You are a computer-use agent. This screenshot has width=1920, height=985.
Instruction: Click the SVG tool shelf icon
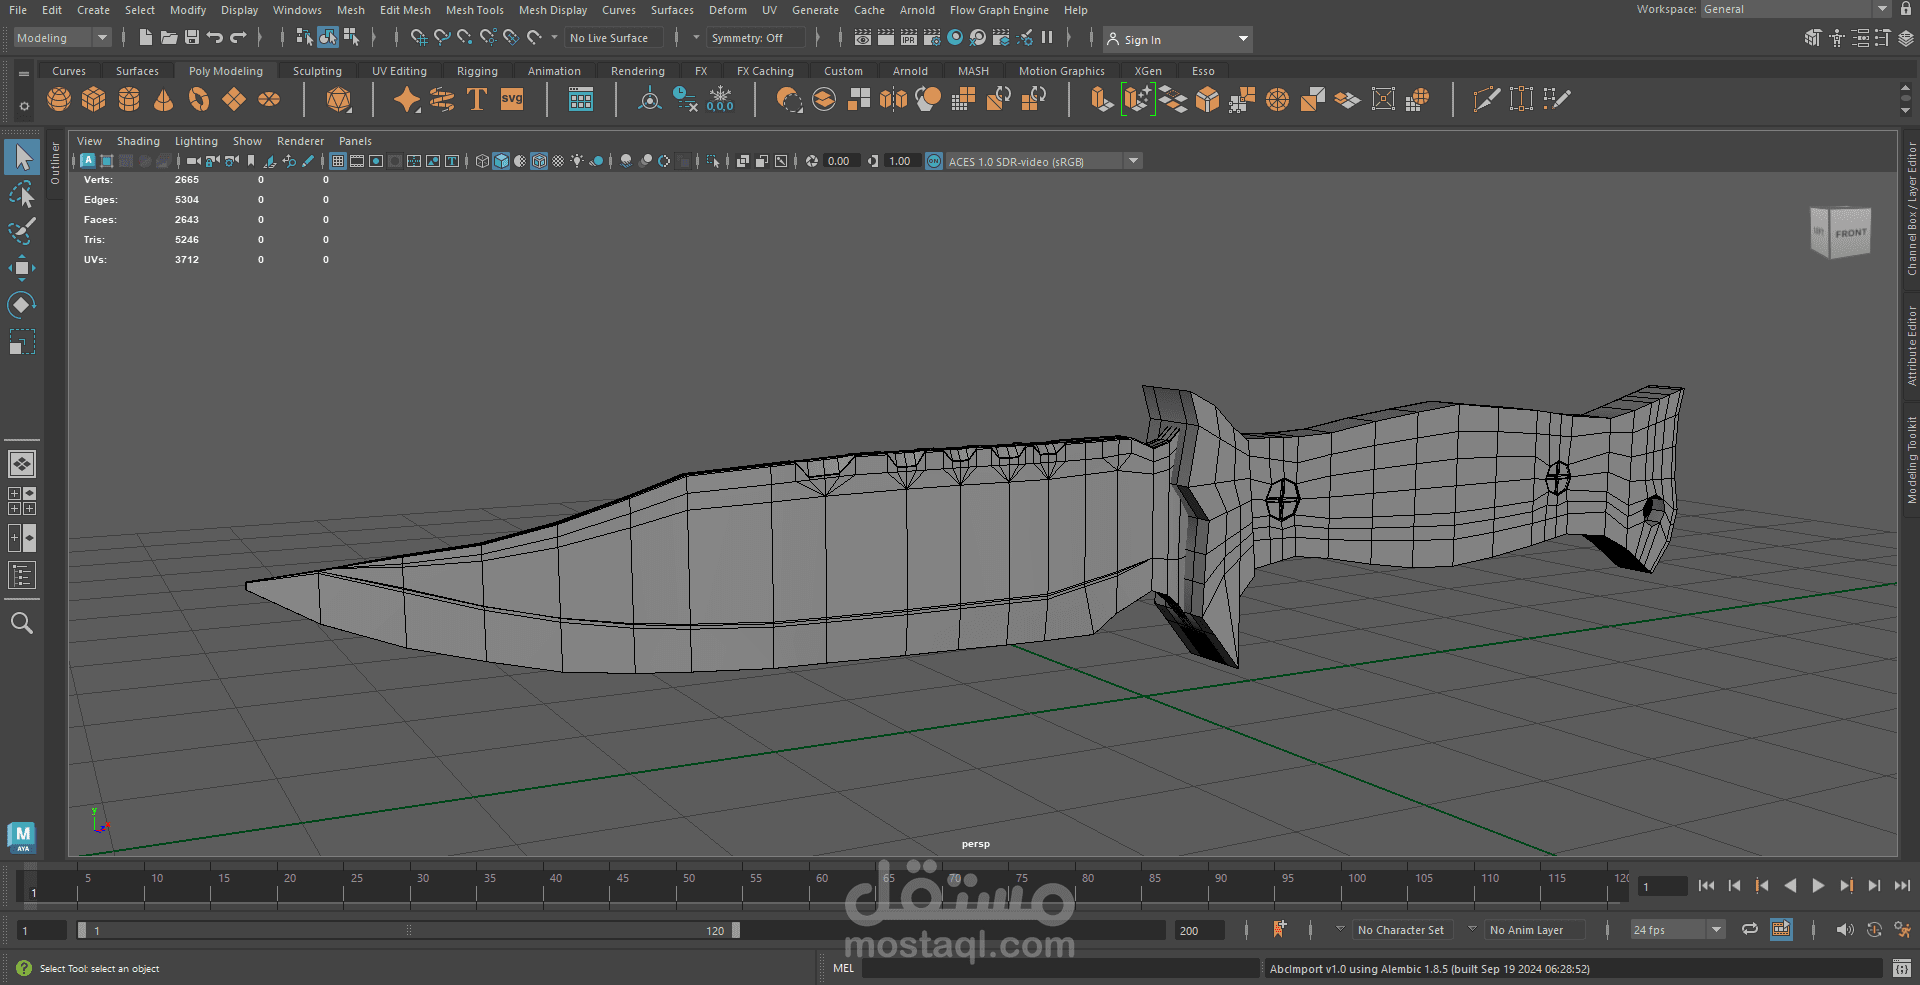[512, 100]
